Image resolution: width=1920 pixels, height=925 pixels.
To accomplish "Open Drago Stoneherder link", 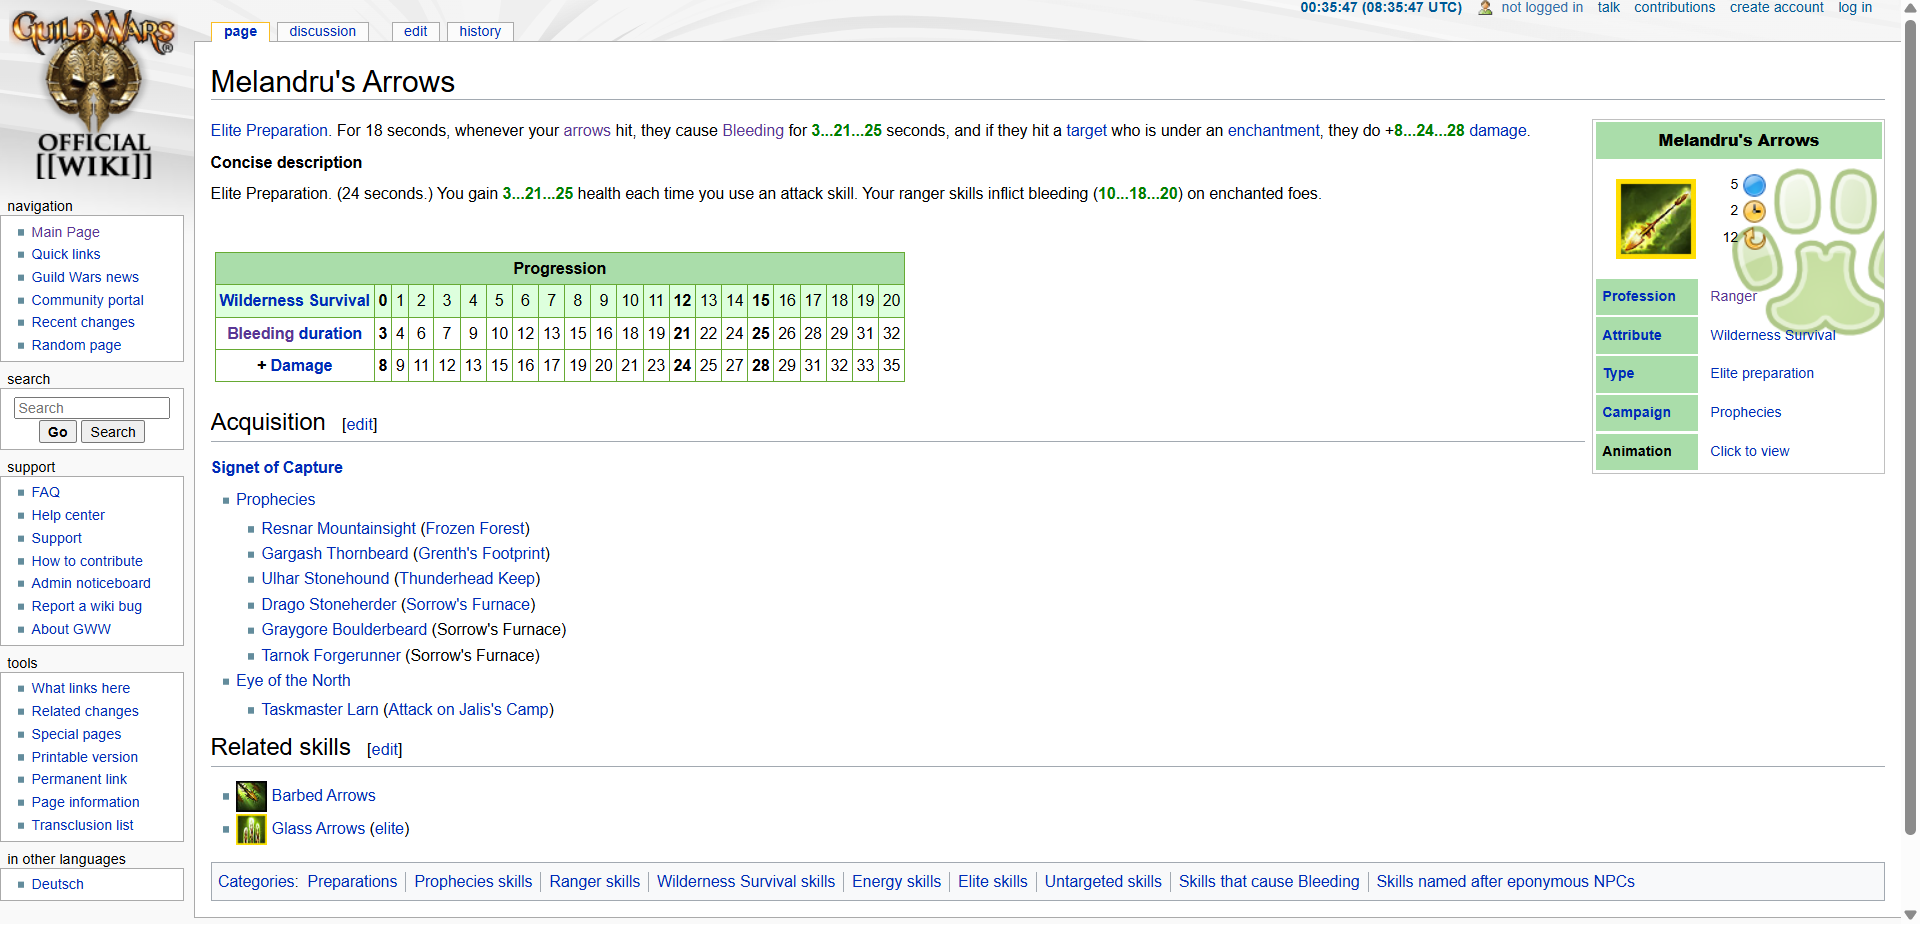I will coord(329,604).
